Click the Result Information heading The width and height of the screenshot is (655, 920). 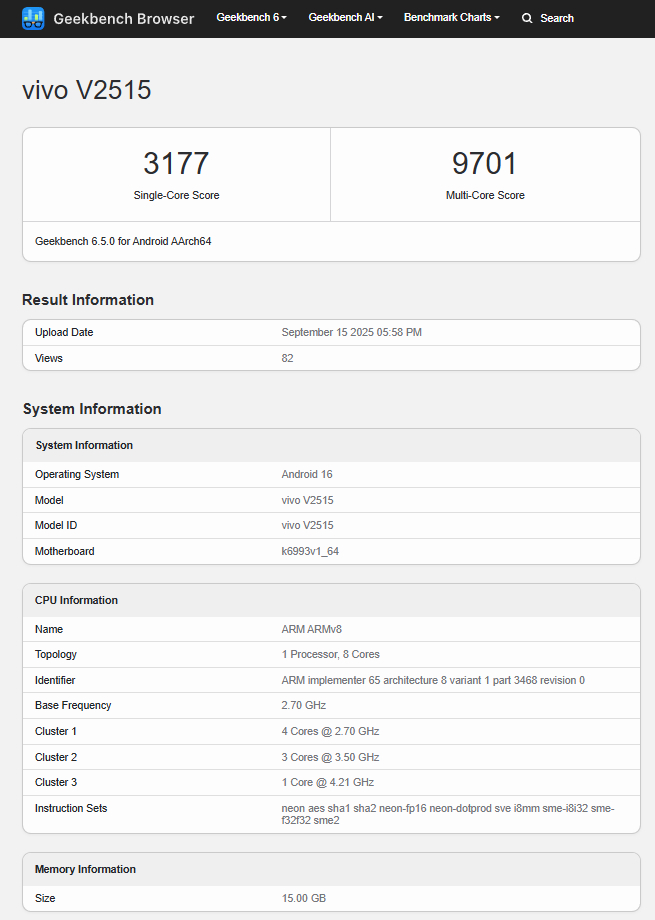[x=88, y=300]
